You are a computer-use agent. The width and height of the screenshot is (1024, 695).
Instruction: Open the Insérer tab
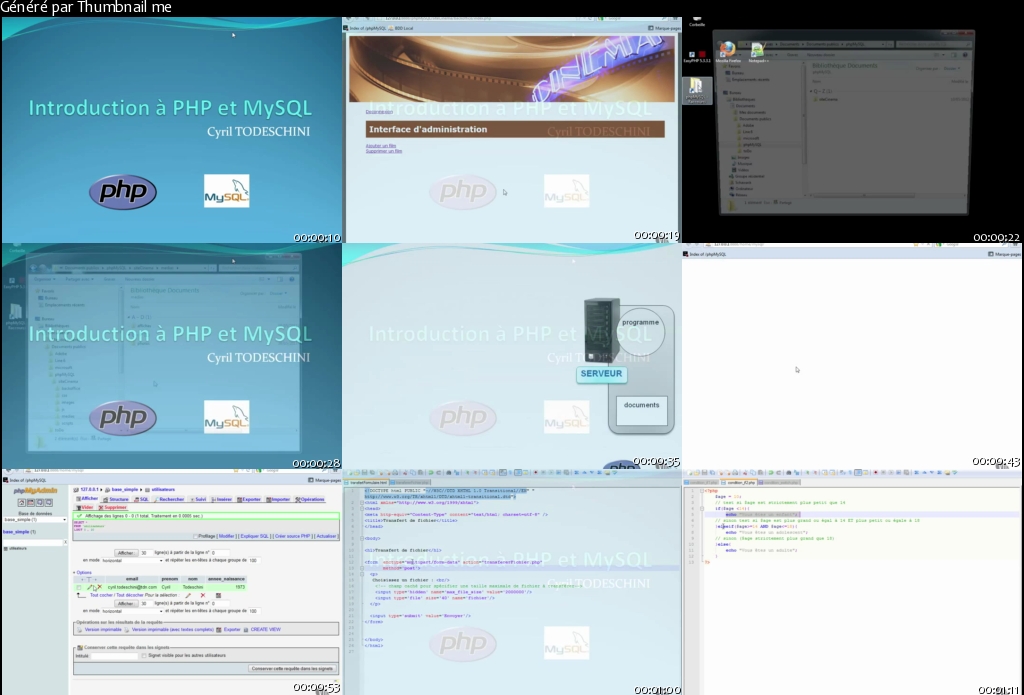[x=221, y=499]
